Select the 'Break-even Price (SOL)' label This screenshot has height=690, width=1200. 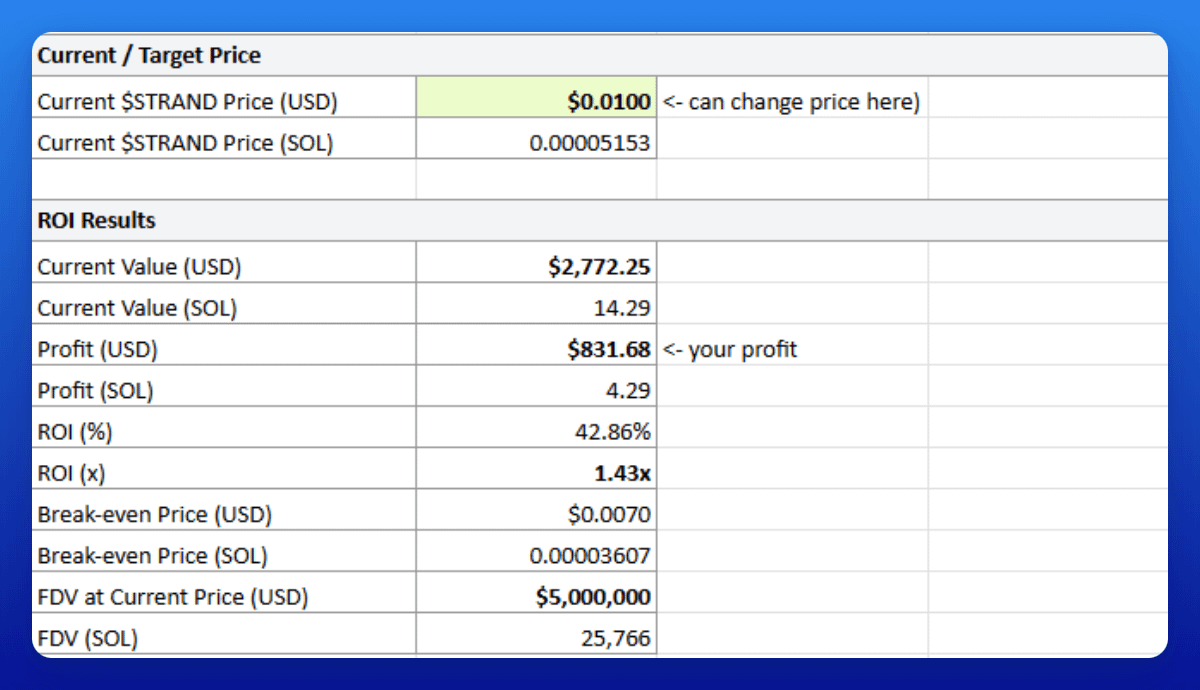click(152, 556)
